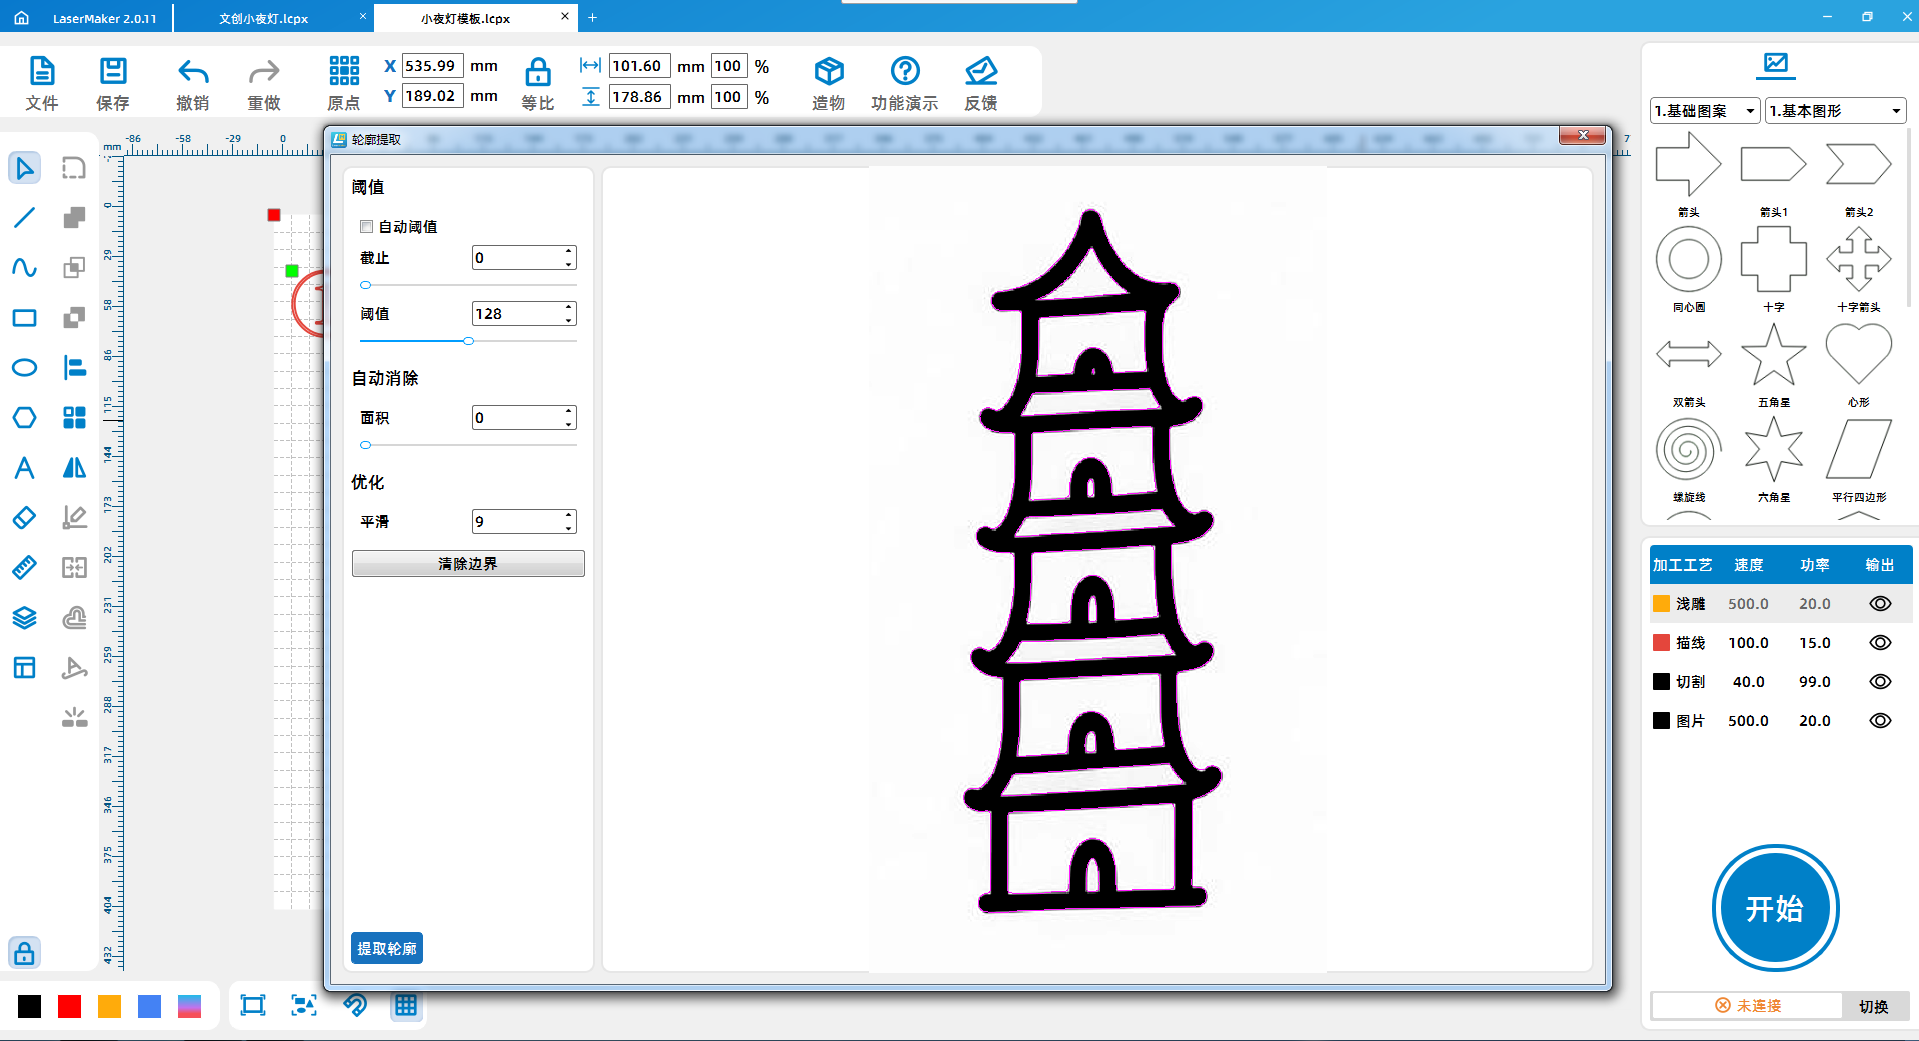
Task: Click the 造物 cube icon
Action: (828, 72)
